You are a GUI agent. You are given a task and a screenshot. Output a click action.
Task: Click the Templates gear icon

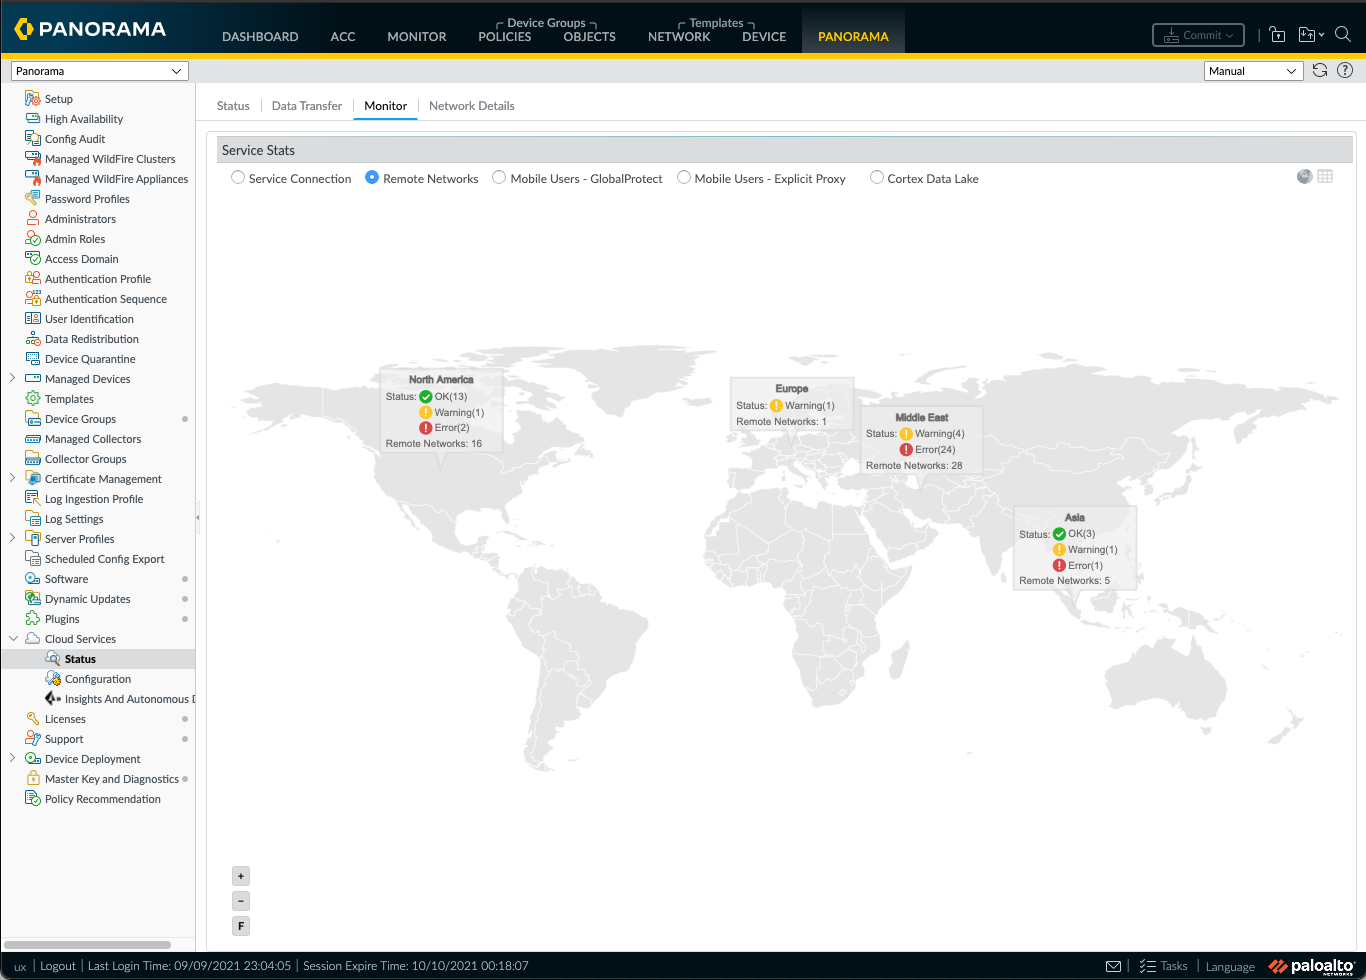pyautogui.click(x=33, y=399)
